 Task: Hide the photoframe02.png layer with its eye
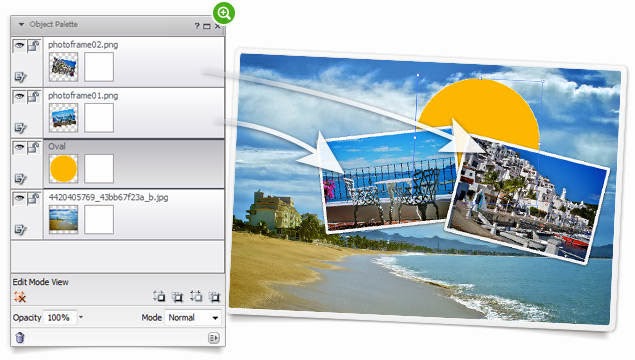click(x=19, y=45)
